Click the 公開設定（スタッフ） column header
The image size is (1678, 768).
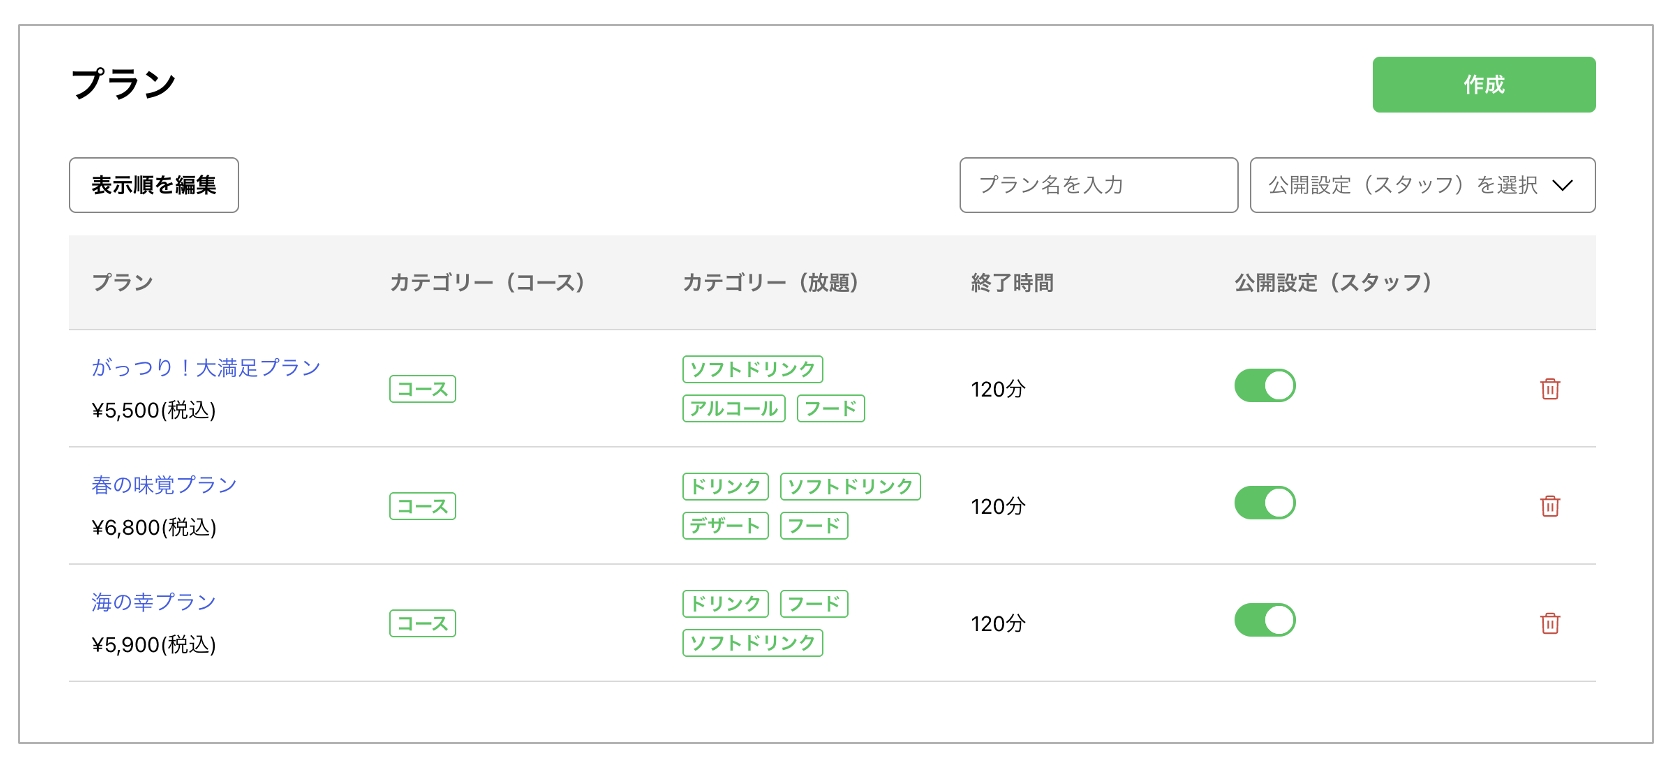coord(1333,283)
